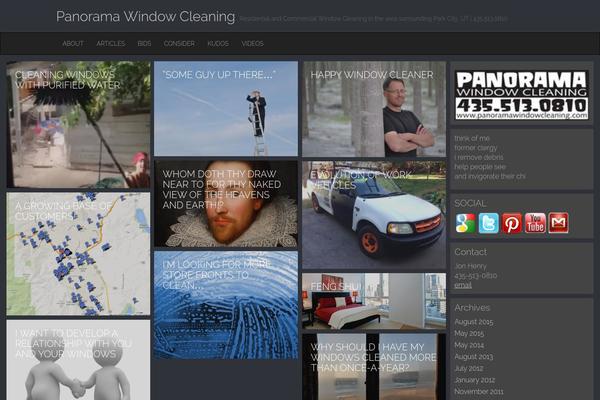Click the SOCIAL heading

click(470, 203)
